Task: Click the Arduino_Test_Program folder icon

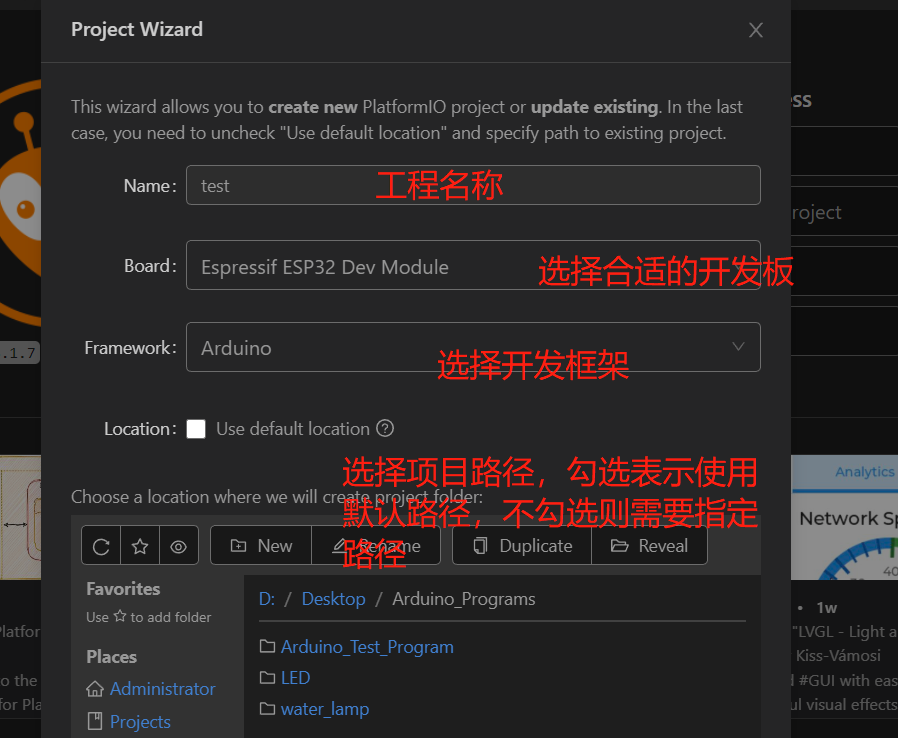Action: (267, 646)
